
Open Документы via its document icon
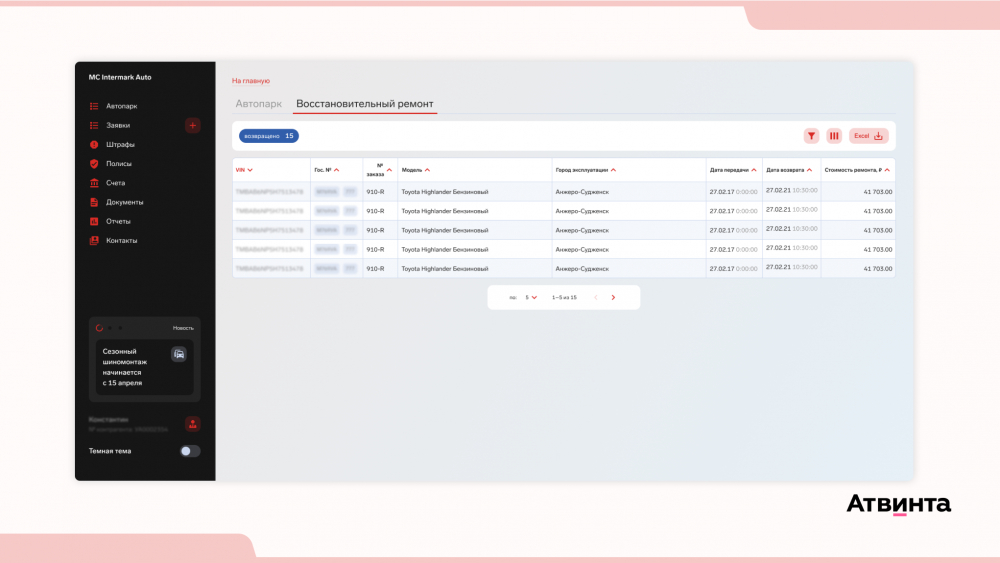click(x=94, y=202)
